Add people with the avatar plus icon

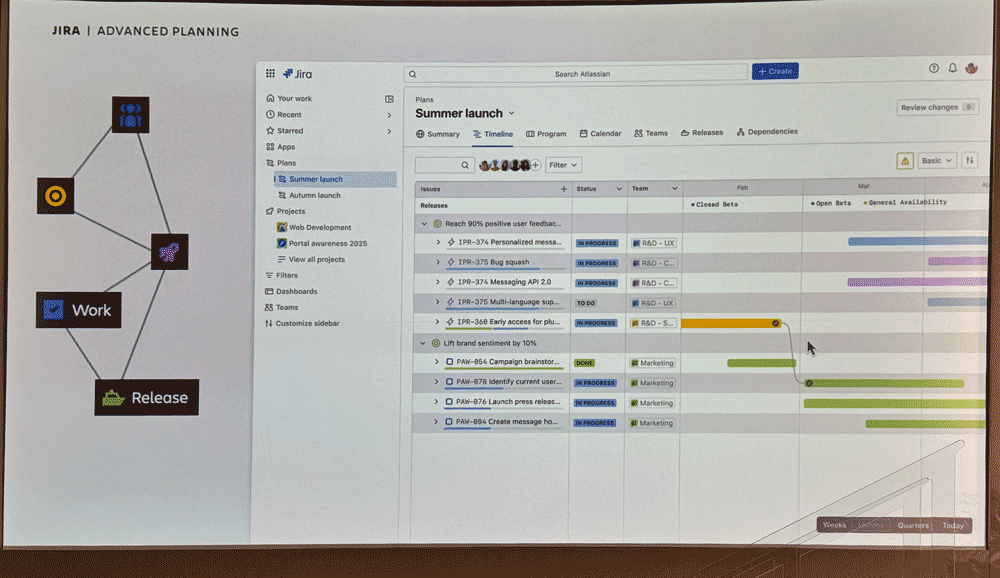click(x=535, y=165)
